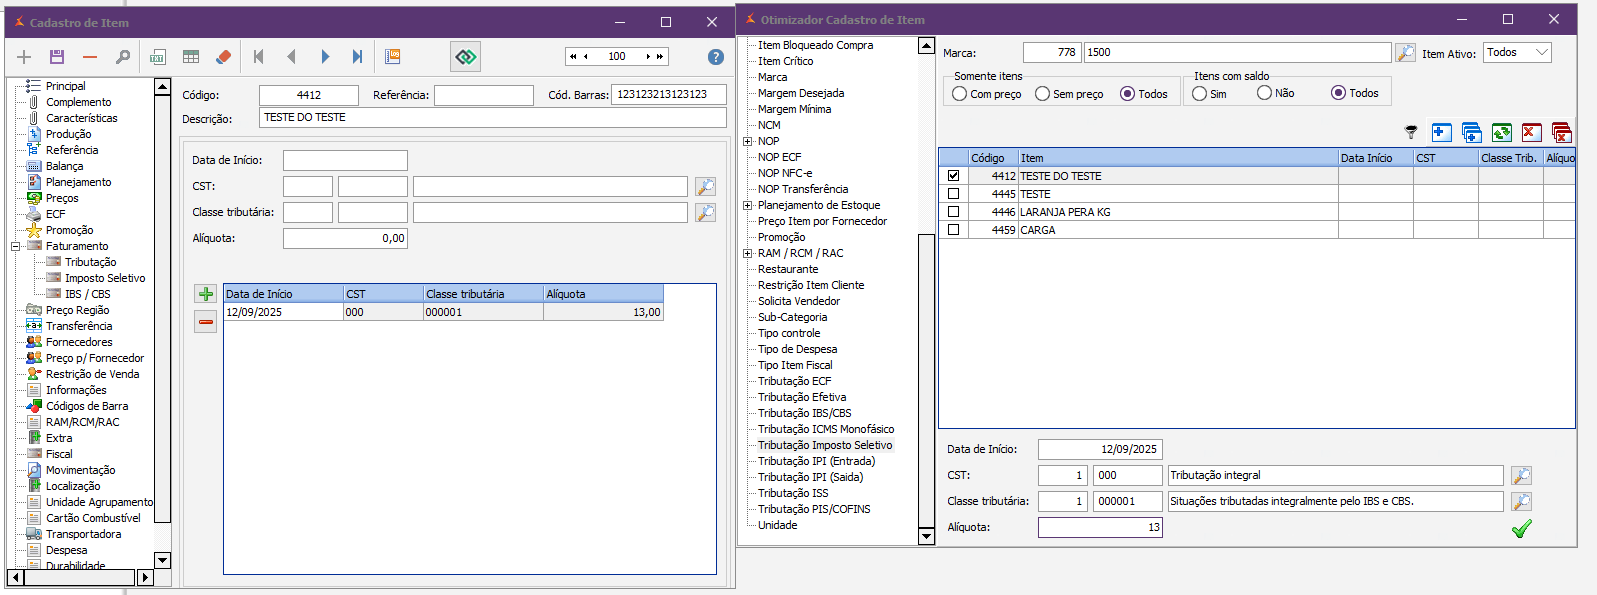Open Classe tributária lookup in Otimizador window
Image resolution: width=1597 pixels, height=595 pixels.
(1521, 502)
